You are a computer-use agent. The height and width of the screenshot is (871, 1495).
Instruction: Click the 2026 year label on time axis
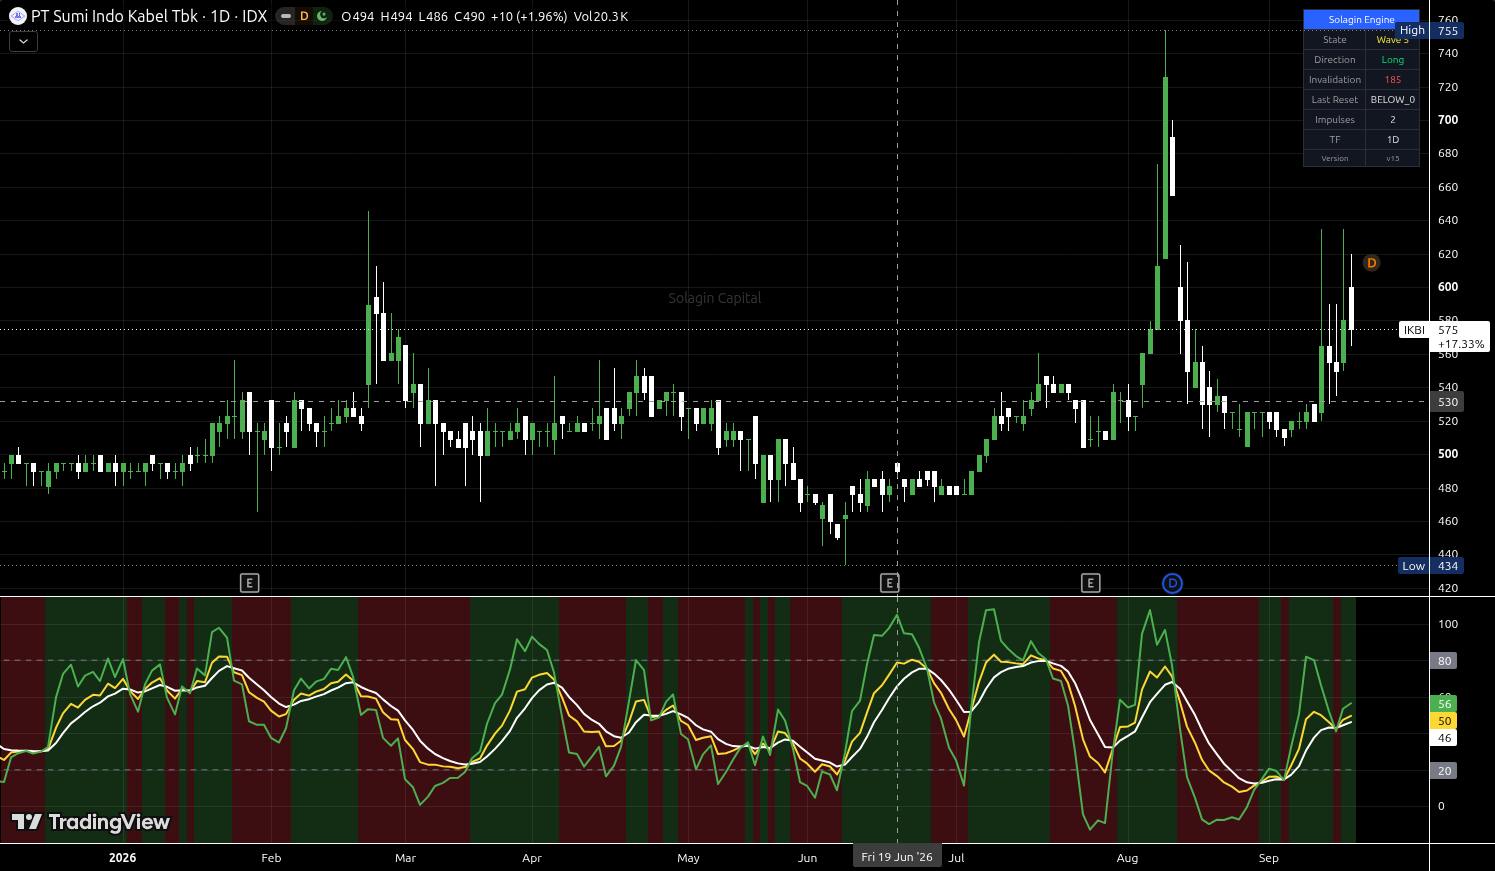[122, 858]
